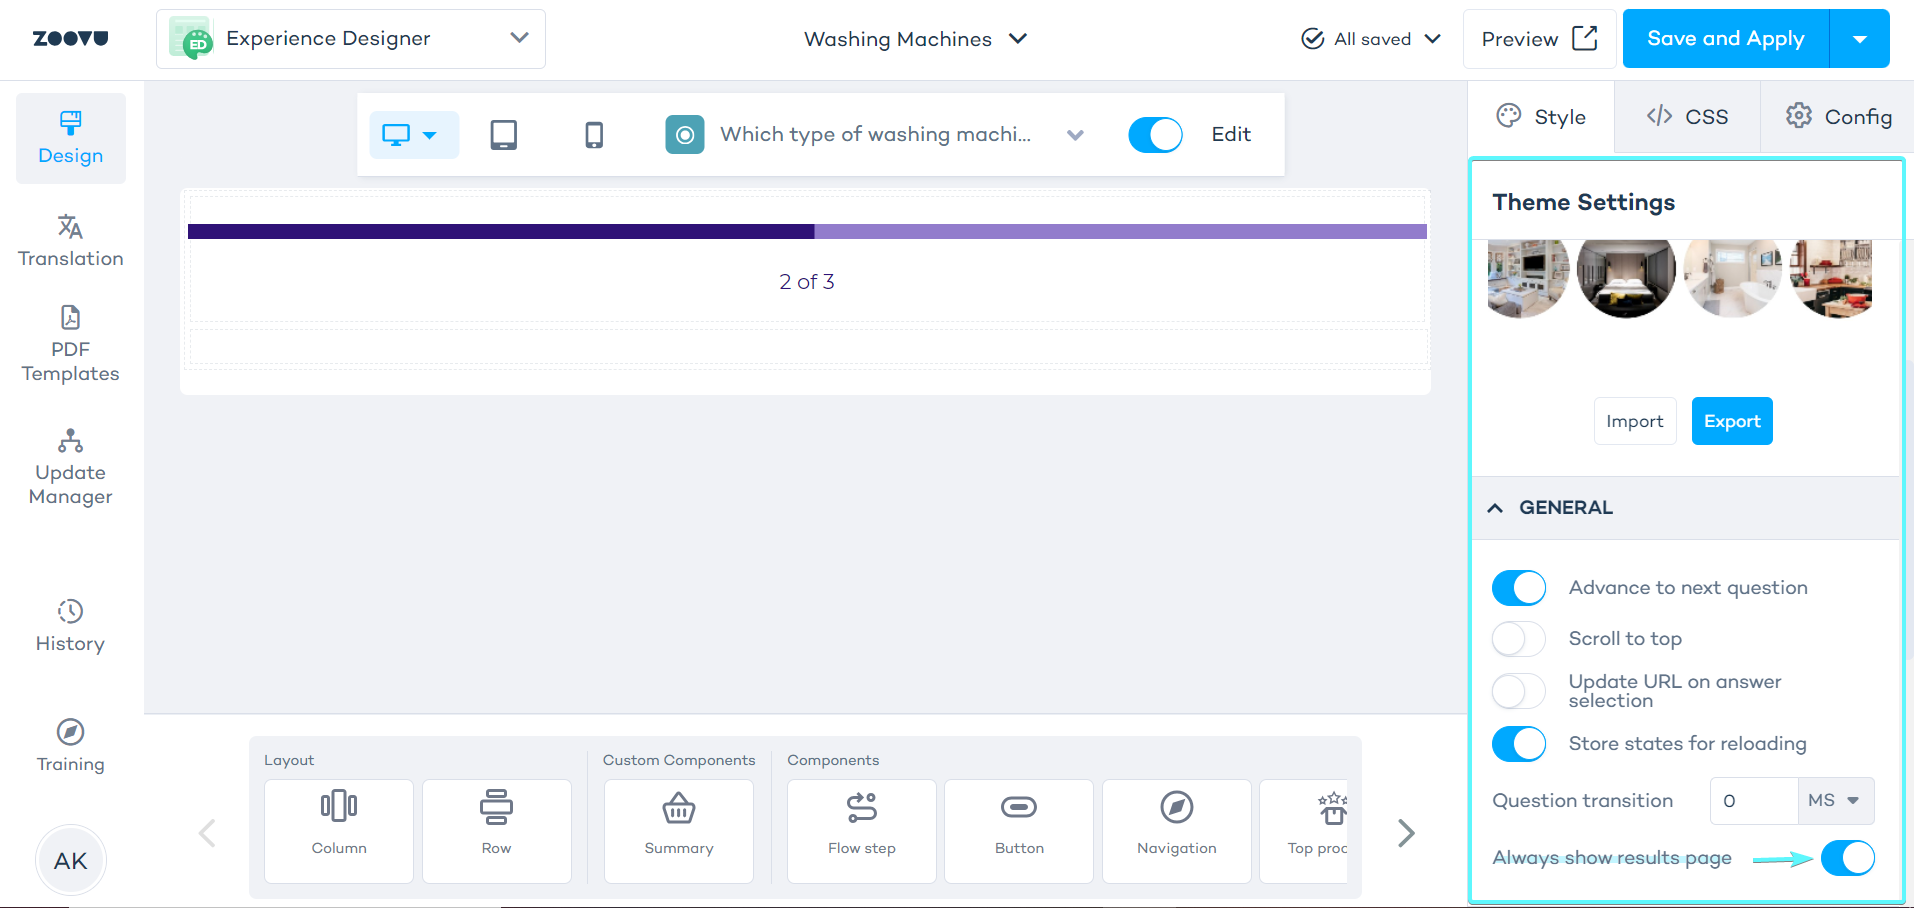1914x908 pixels.
Task: Open the MS time unit dropdown
Action: (1834, 800)
